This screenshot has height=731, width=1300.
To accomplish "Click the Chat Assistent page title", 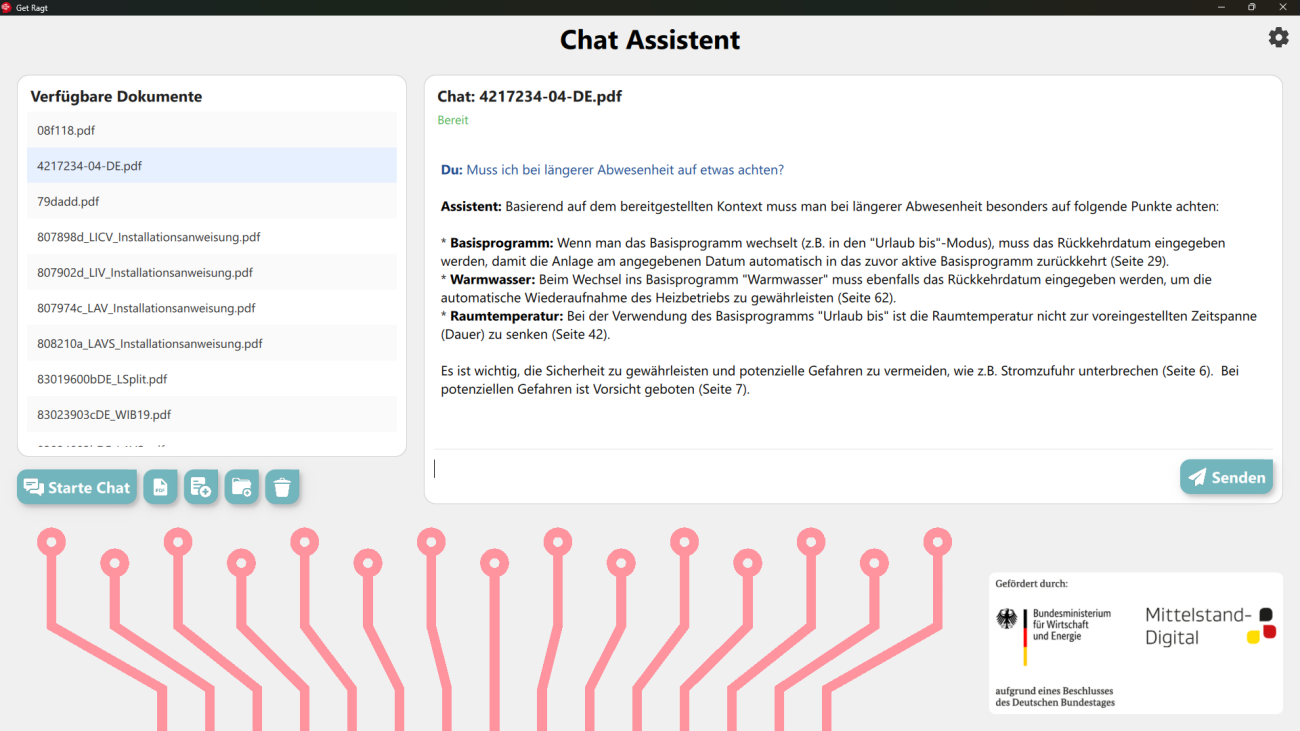I will pos(650,40).
